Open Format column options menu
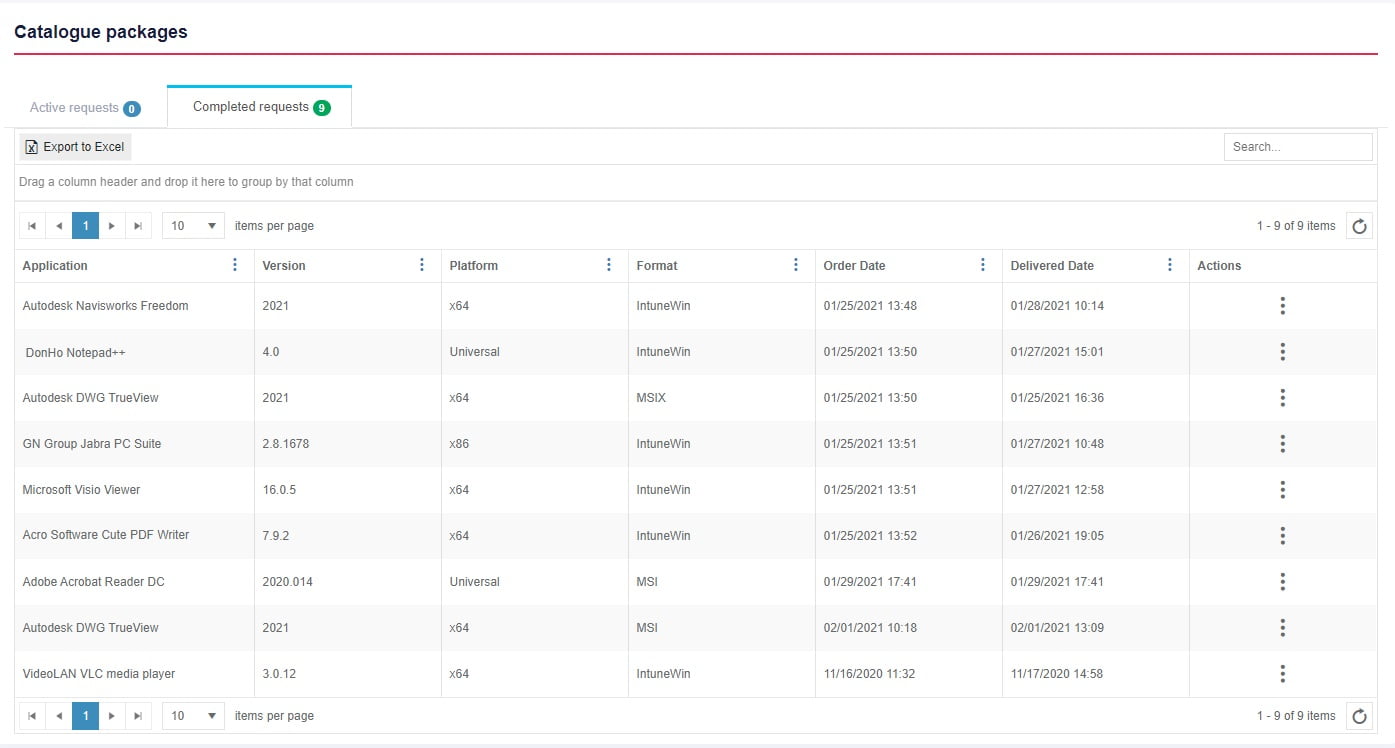This screenshot has height=748, width=1395. [x=796, y=265]
